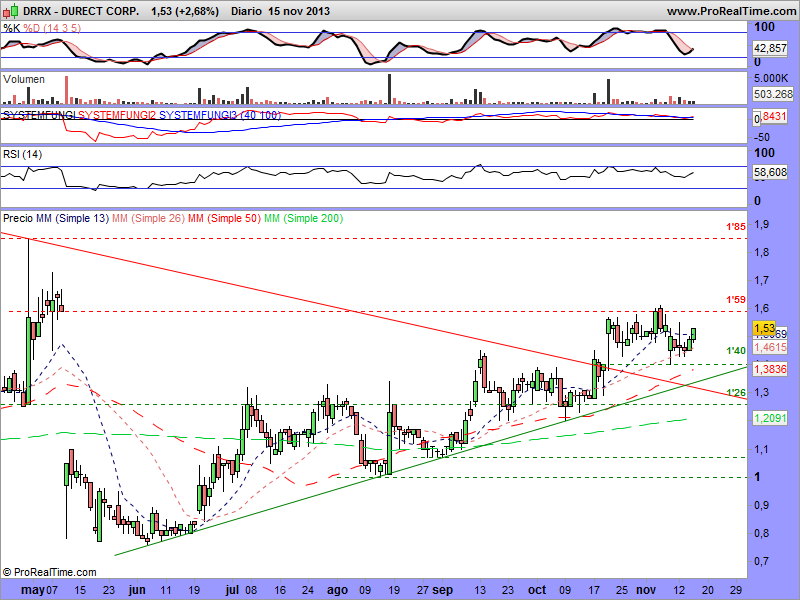The image size is (800, 600).
Task: Click the nov month label on time axis
Action: 646,590
